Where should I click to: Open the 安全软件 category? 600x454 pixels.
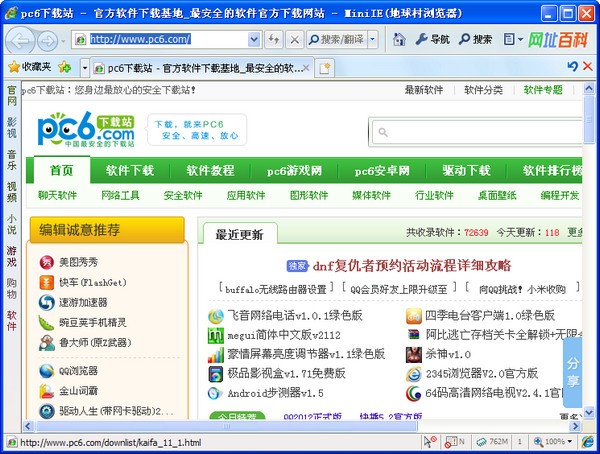click(x=183, y=195)
